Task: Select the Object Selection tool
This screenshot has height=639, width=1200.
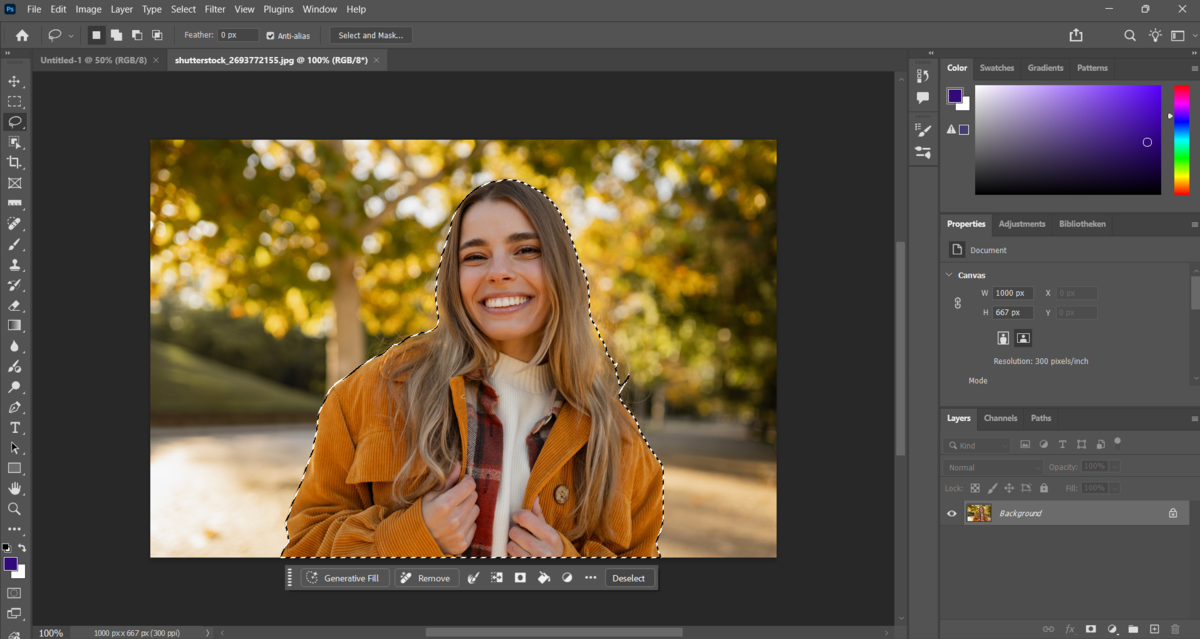Action: tap(14, 142)
